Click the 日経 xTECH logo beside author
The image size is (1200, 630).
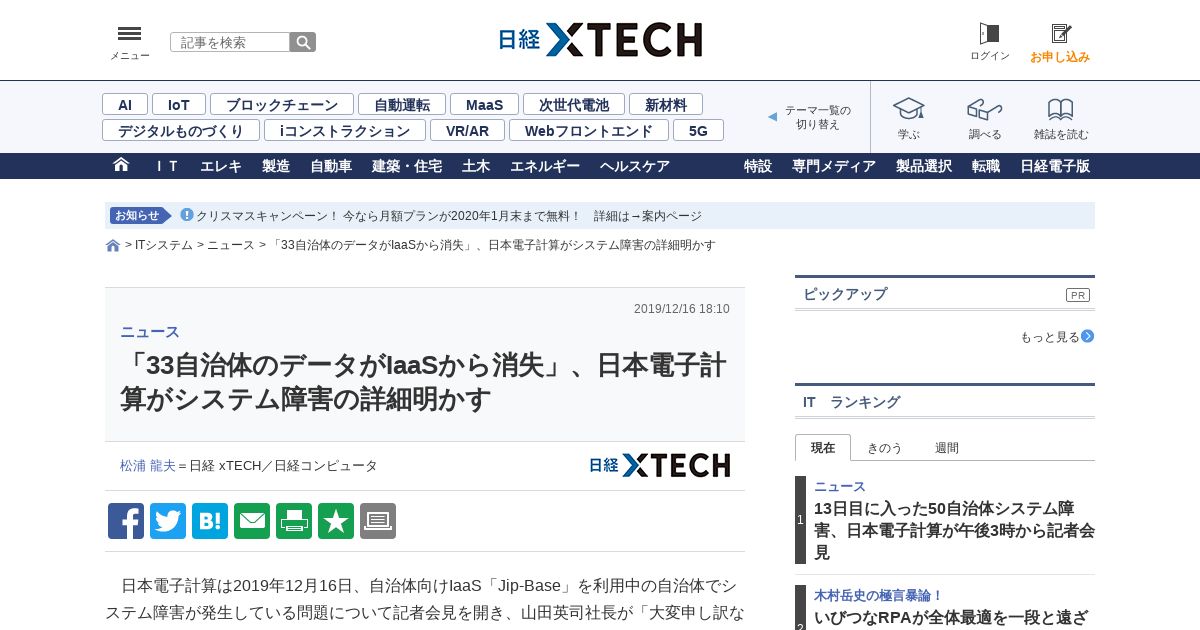(659, 465)
